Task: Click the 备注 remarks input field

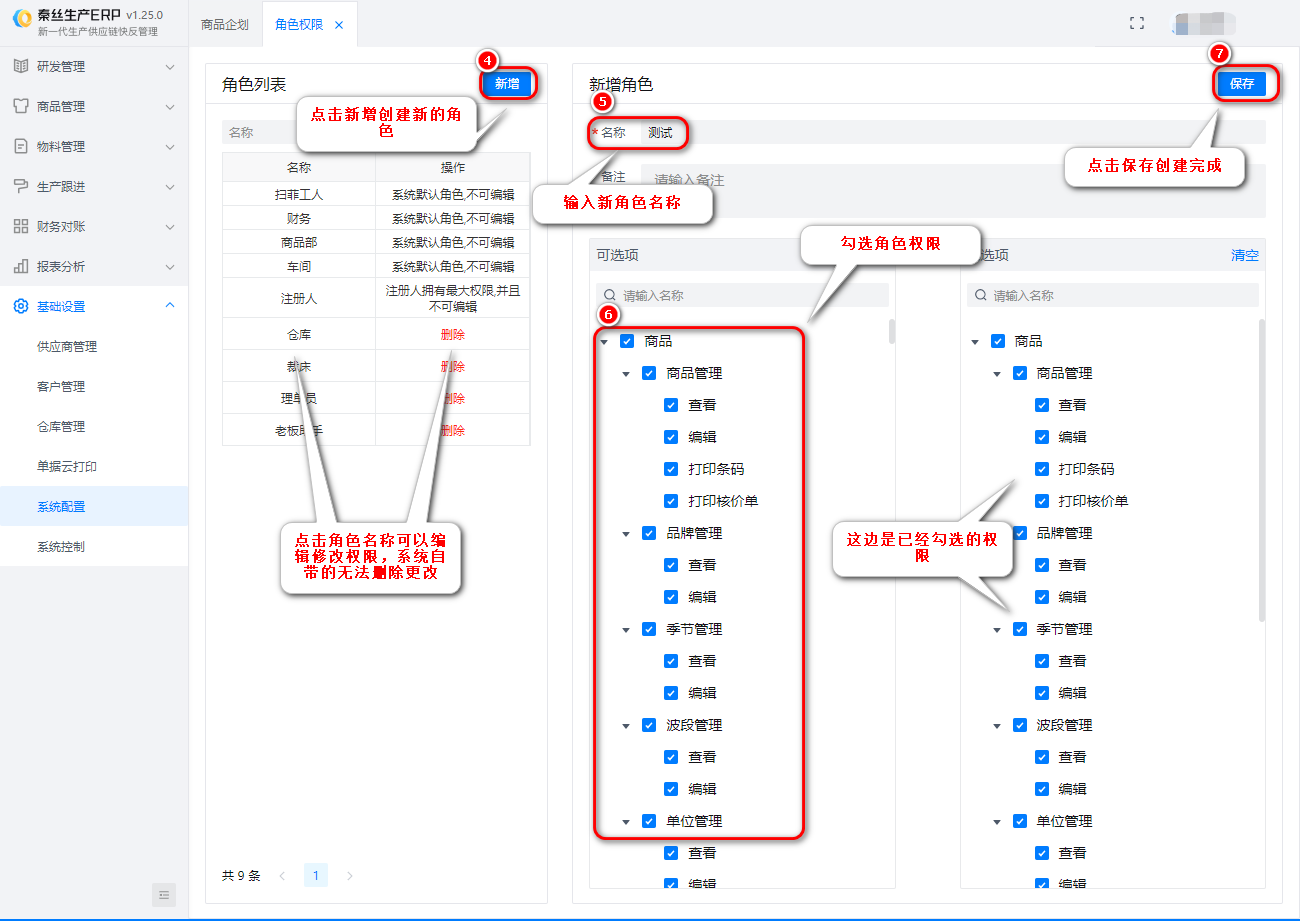Action: coord(950,180)
